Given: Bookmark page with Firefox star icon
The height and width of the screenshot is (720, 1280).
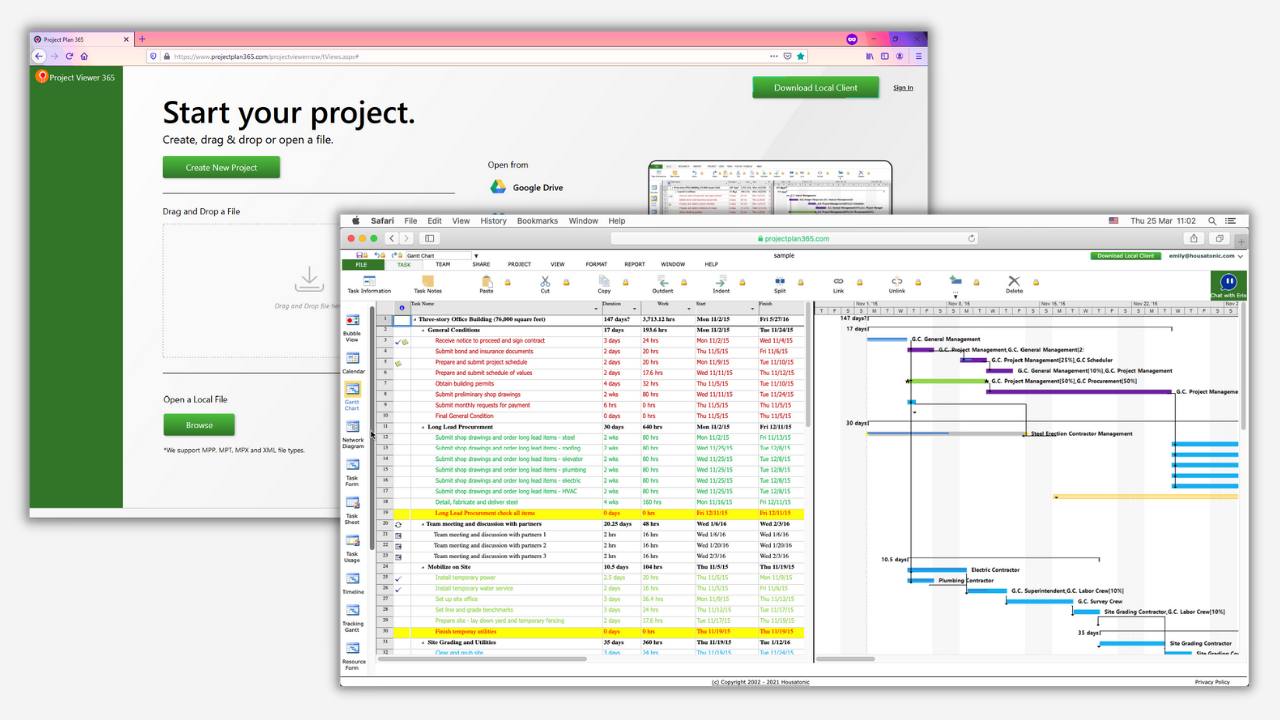Looking at the screenshot, I should pyautogui.click(x=801, y=56).
